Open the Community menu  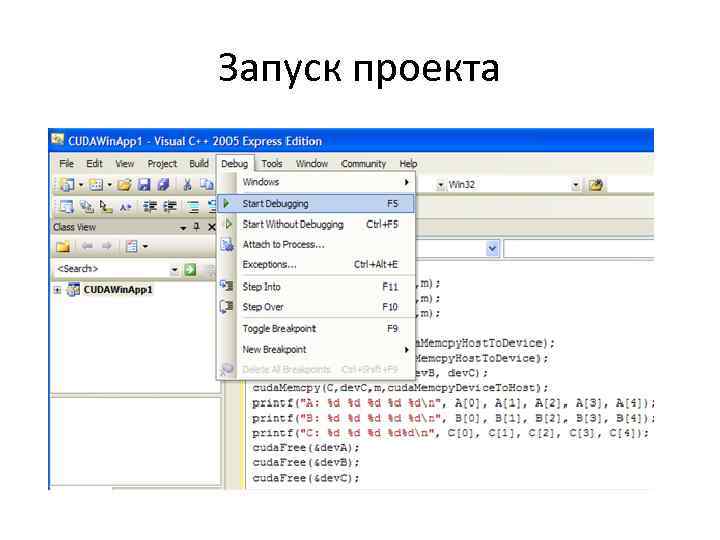363,163
